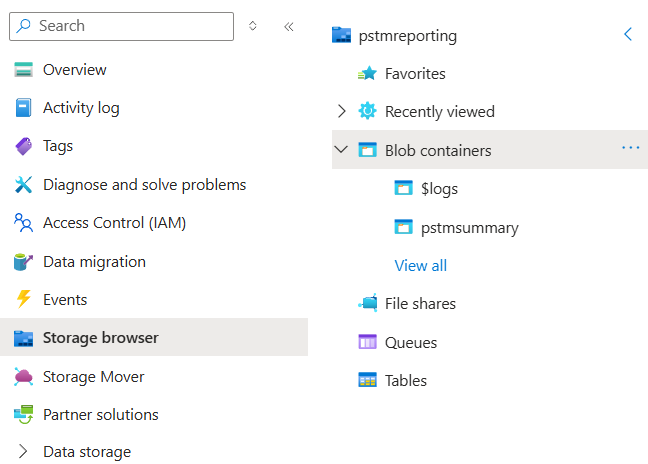Click the $logs container icon
Image resolution: width=648 pixels, height=464 pixels.
click(403, 188)
